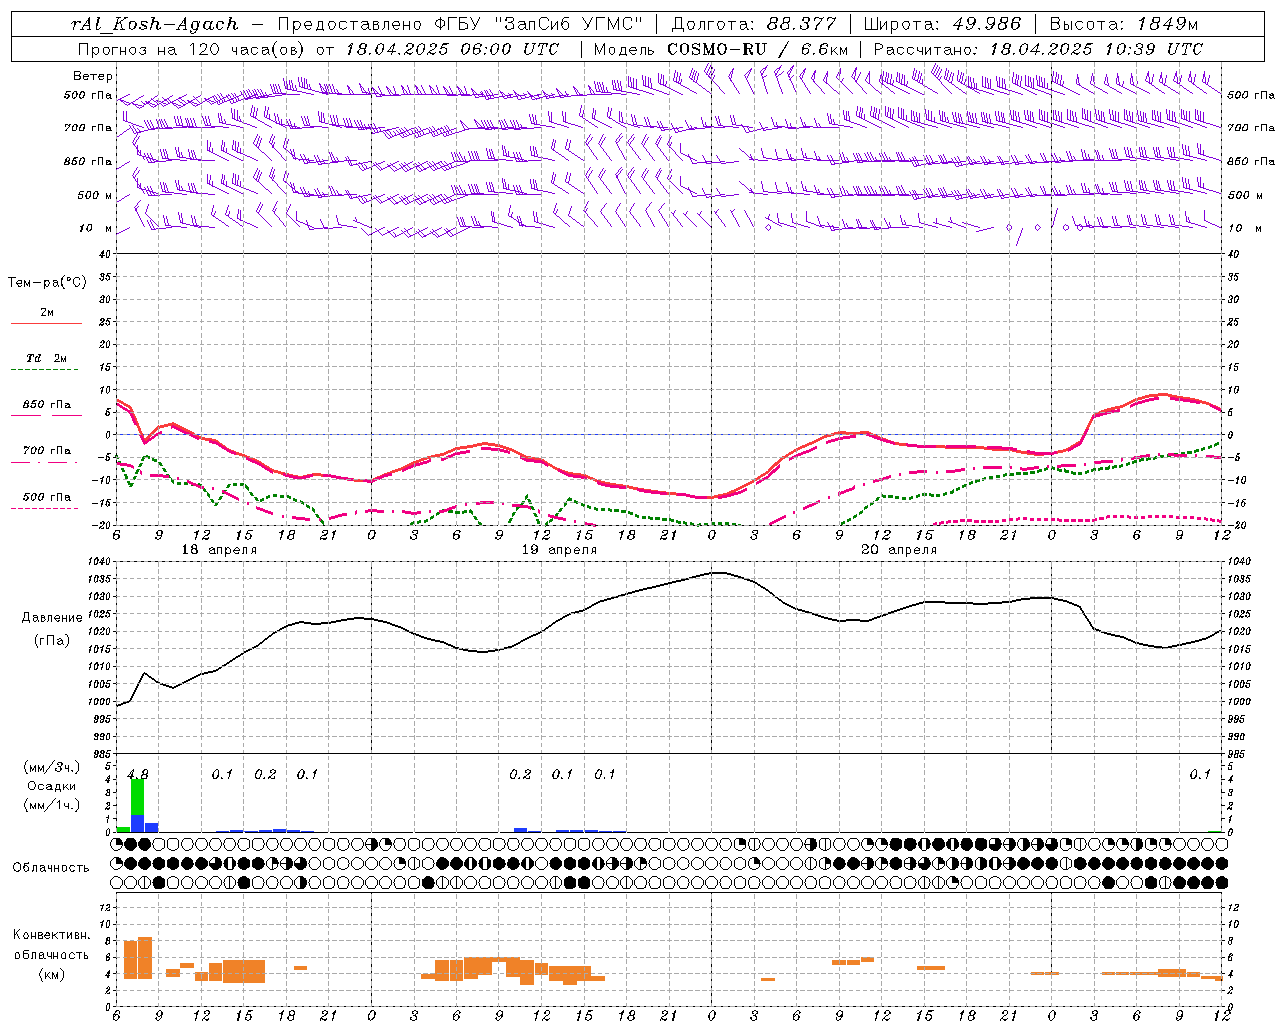Click the 4.8 precipitation amount value
This screenshot has height=1024, width=1280.
point(138,775)
